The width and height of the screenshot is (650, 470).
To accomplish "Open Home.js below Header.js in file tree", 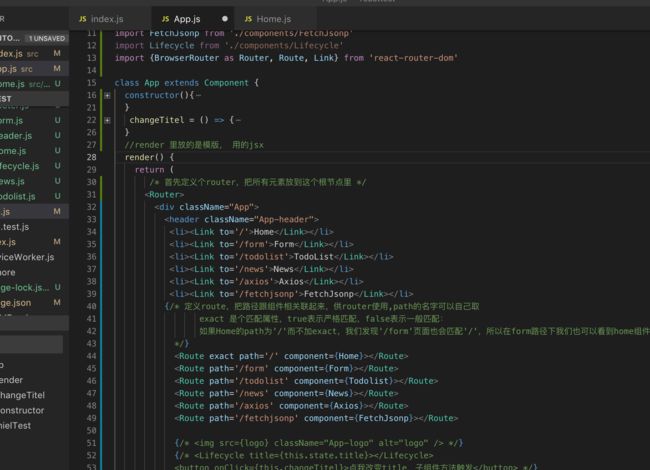I will point(34,151).
